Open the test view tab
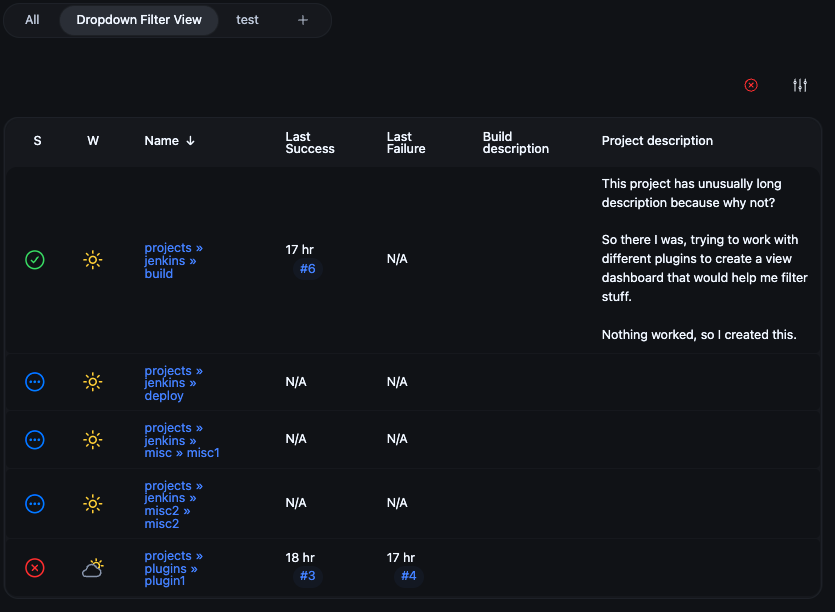This screenshot has width=835, height=612. (x=247, y=20)
